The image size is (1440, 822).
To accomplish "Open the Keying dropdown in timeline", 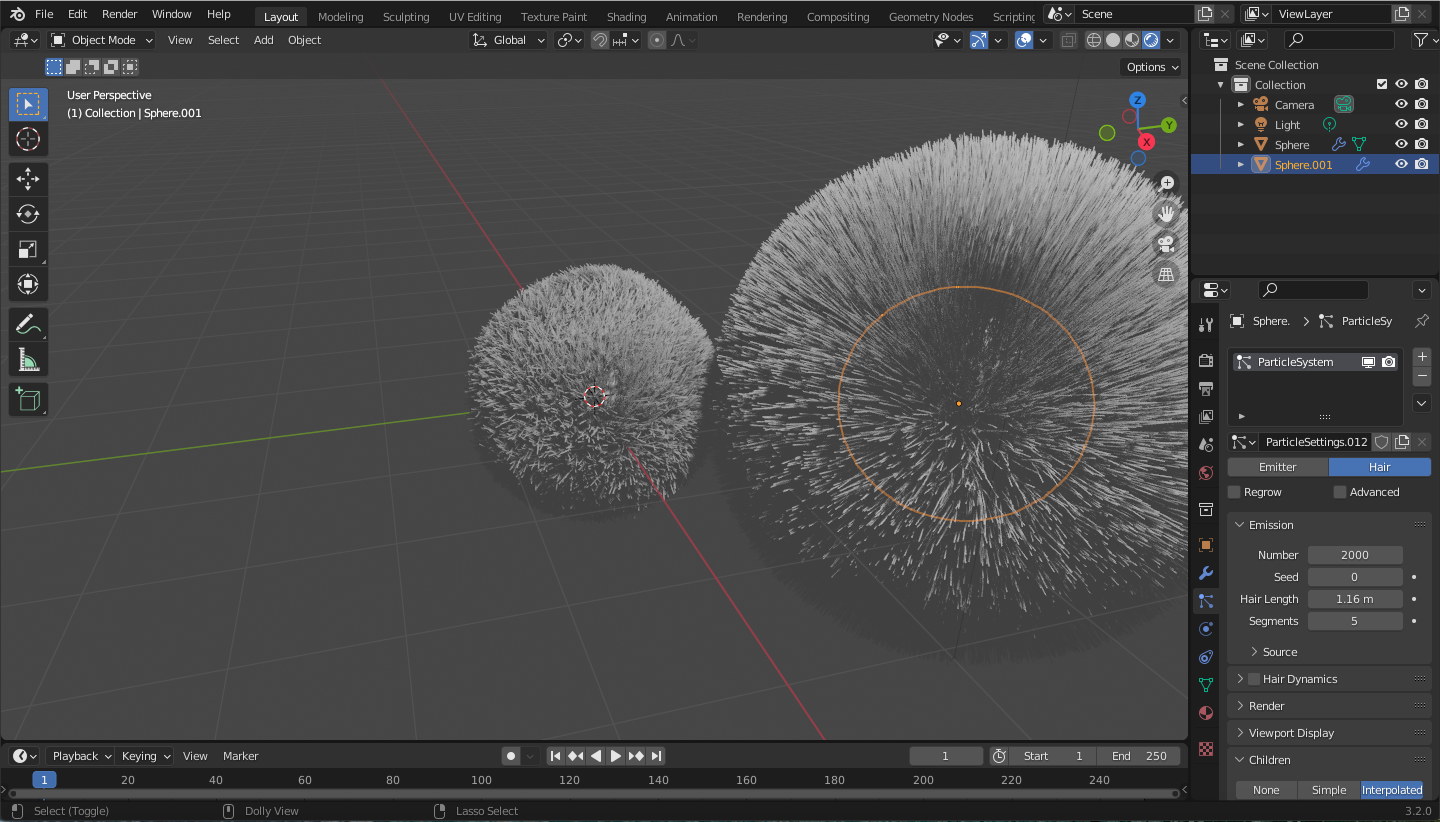I will [x=146, y=756].
